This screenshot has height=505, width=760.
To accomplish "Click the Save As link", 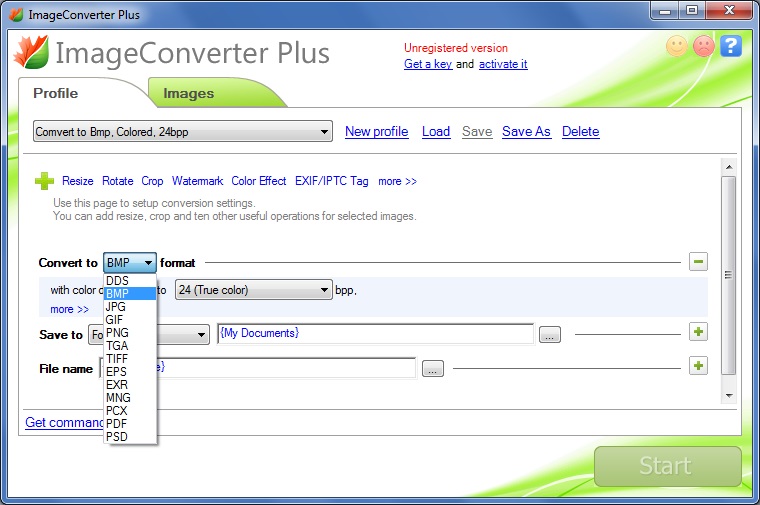I will (x=526, y=131).
